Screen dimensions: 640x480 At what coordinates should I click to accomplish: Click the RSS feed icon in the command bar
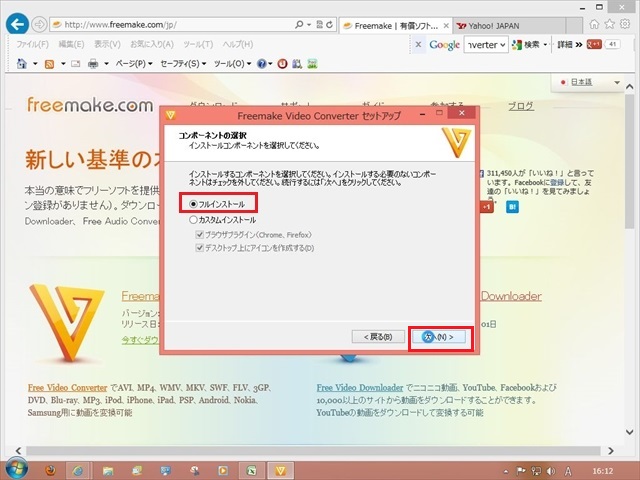(x=50, y=64)
